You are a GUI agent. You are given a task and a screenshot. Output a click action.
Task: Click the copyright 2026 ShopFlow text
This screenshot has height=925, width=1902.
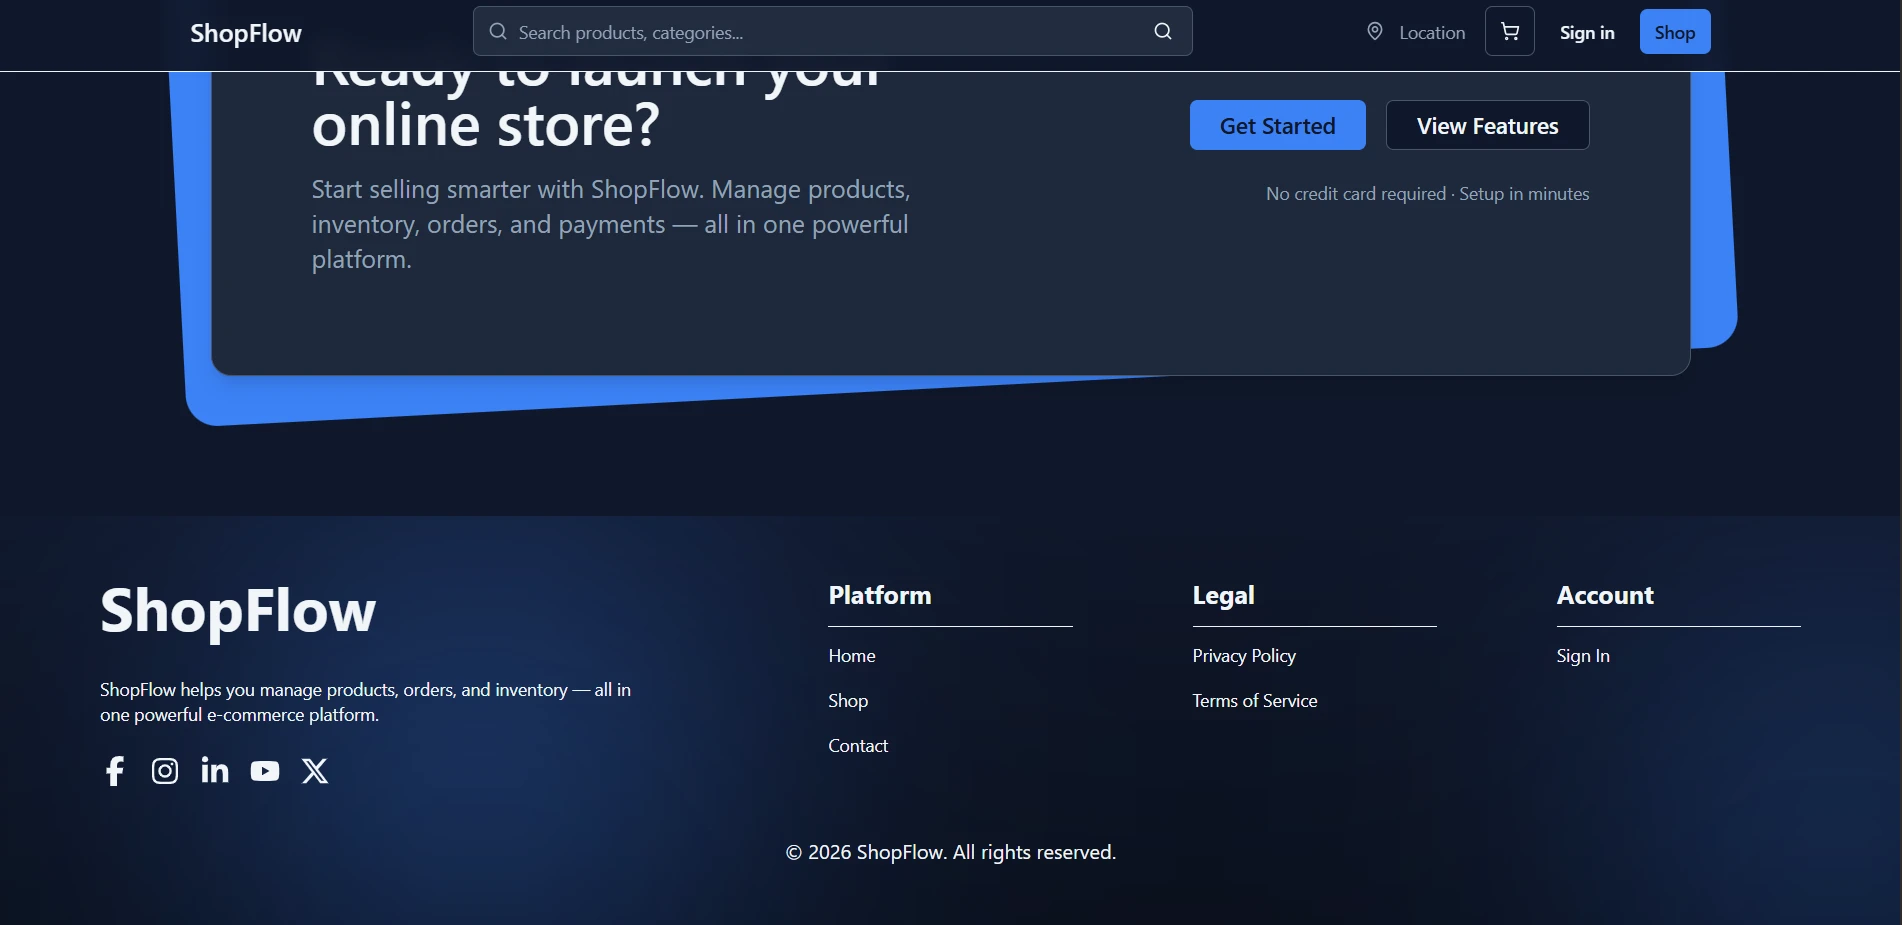(951, 852)
